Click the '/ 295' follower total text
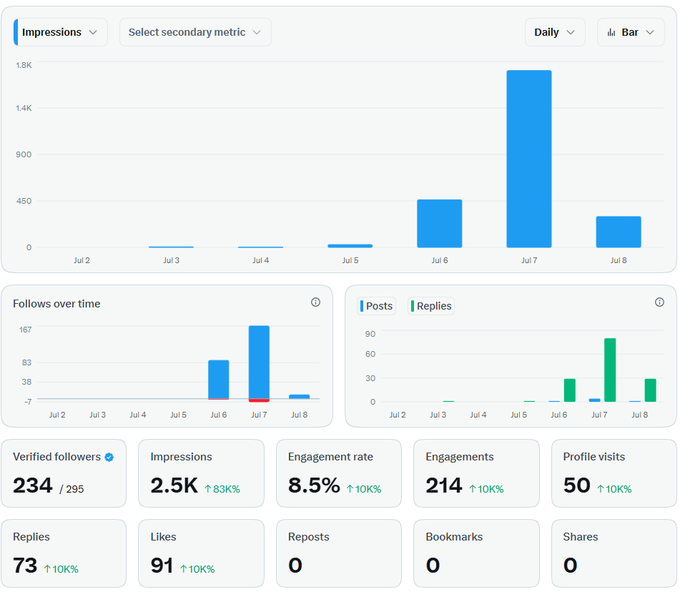 (x=72, y=489)
